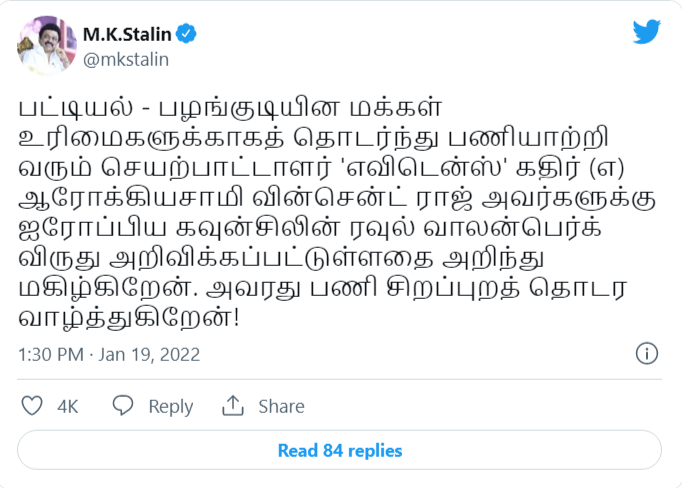Click the 4K likes count
682x488 pixels.
[x=68, y=406]
